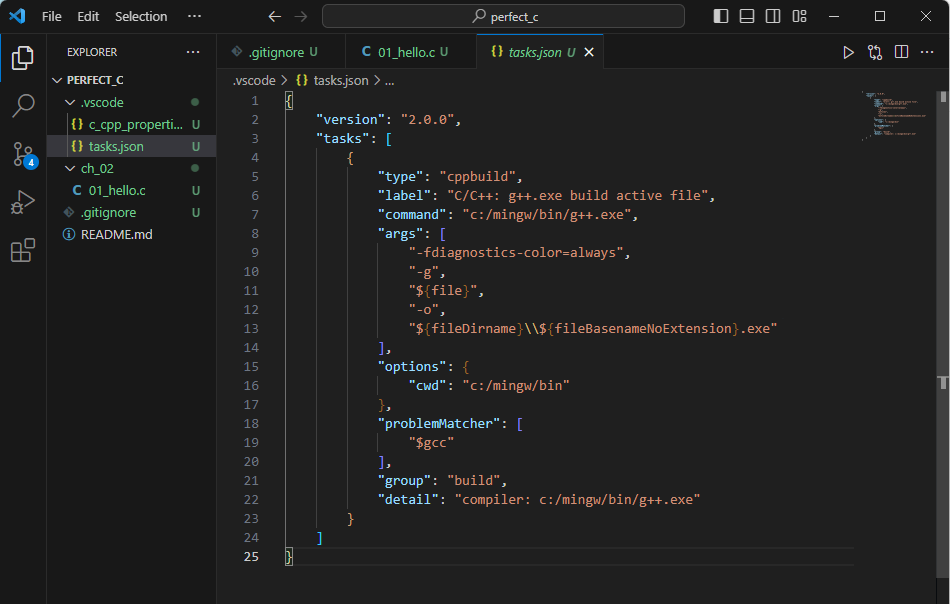Screen dimensions: 950x604
Task: Click line number 15 in the gutter
Action: [251, 367]
